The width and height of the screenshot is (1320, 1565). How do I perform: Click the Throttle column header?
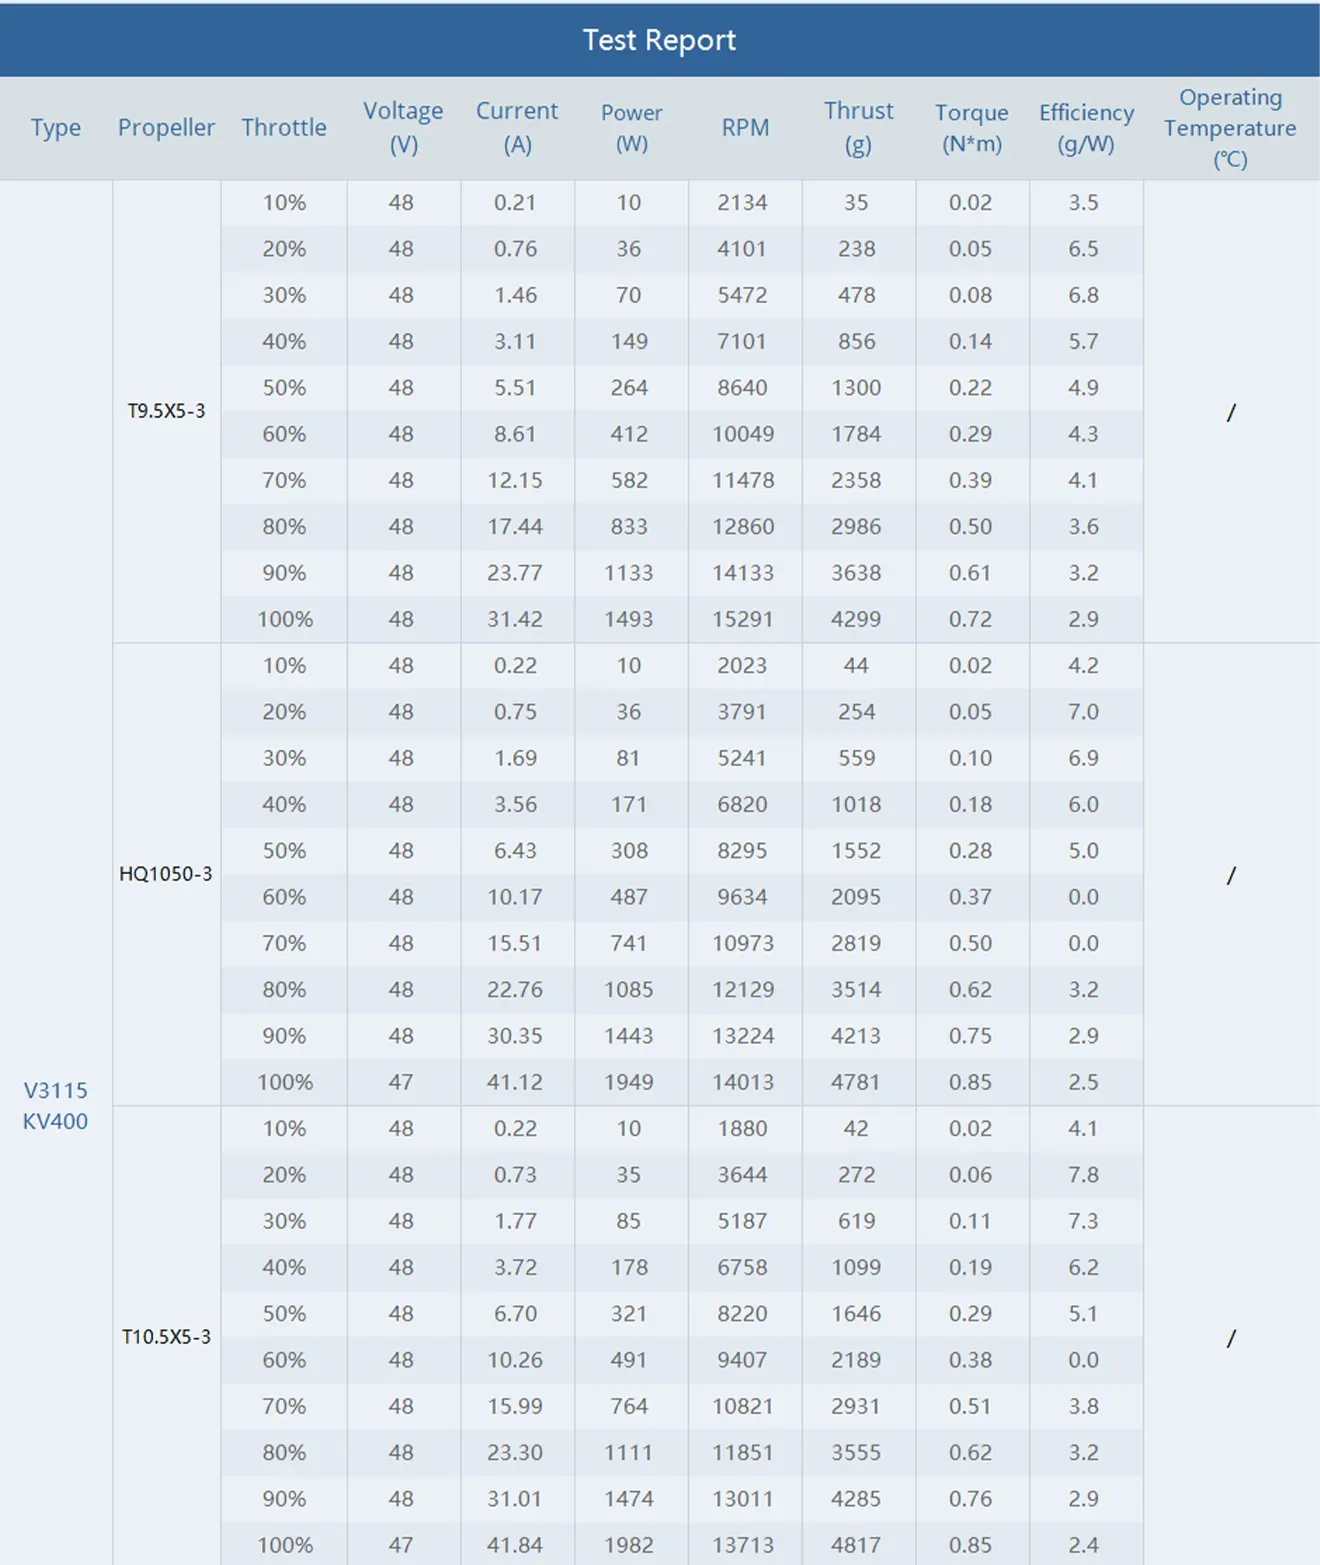(284, 128)
